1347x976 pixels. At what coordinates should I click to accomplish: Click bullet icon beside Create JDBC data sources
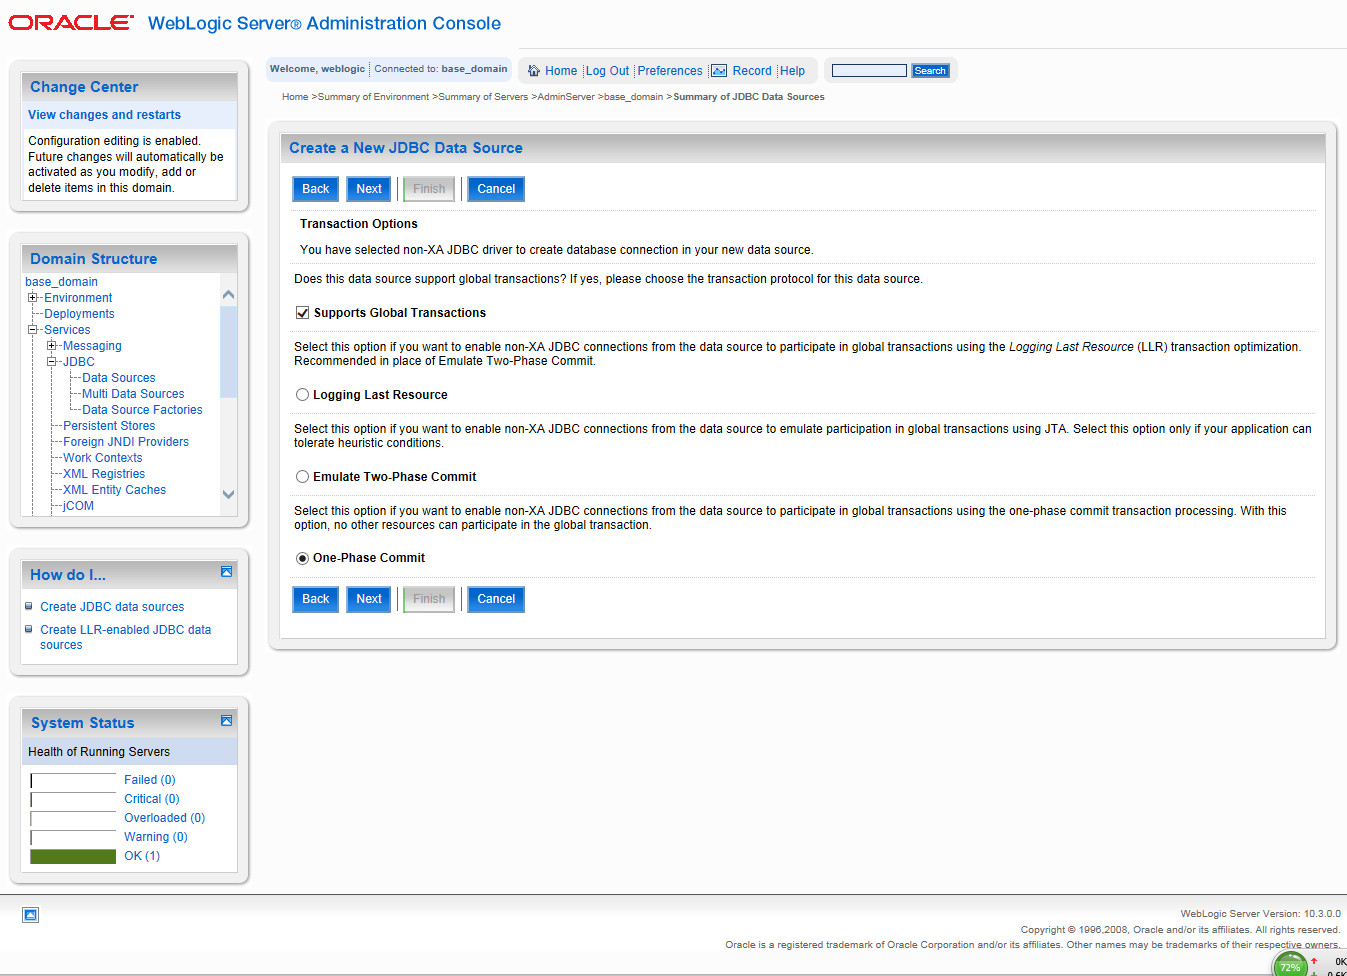(x=29, y=606)
